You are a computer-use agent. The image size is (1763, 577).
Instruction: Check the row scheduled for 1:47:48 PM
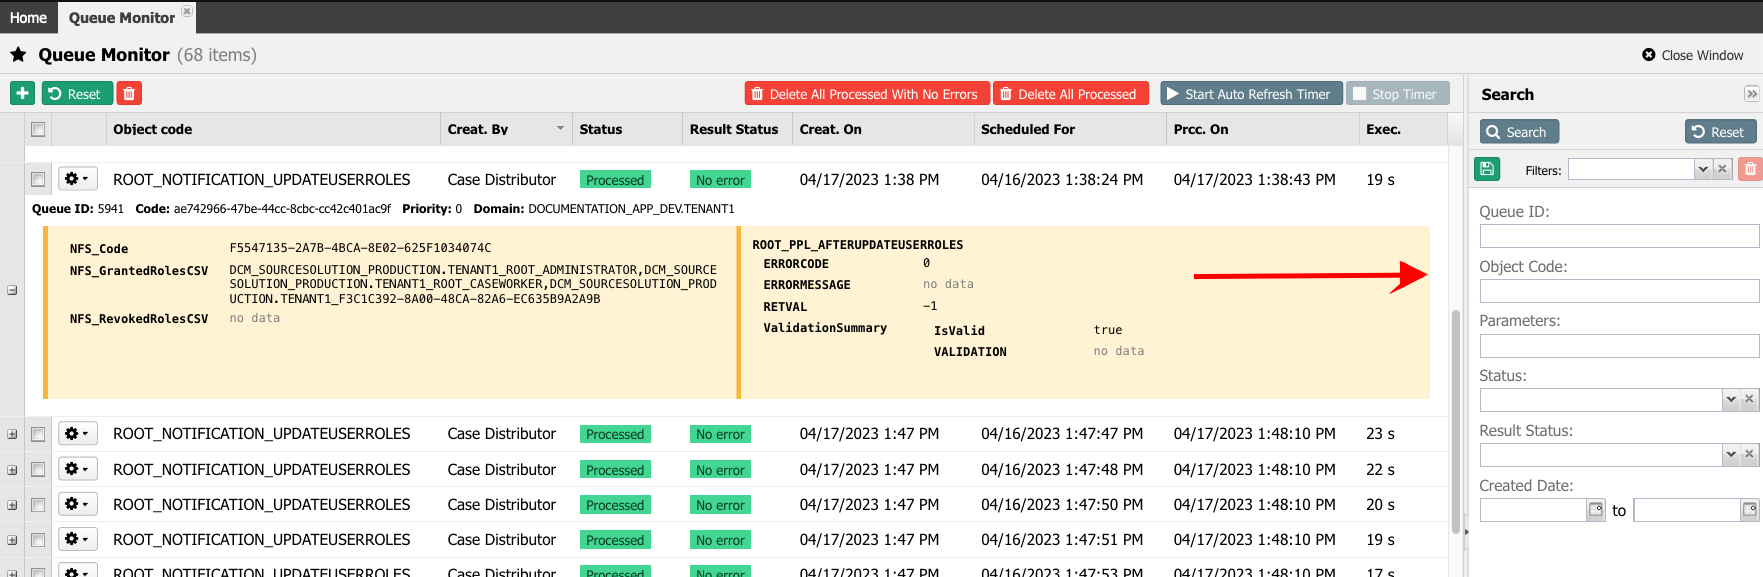coord(38,469)
